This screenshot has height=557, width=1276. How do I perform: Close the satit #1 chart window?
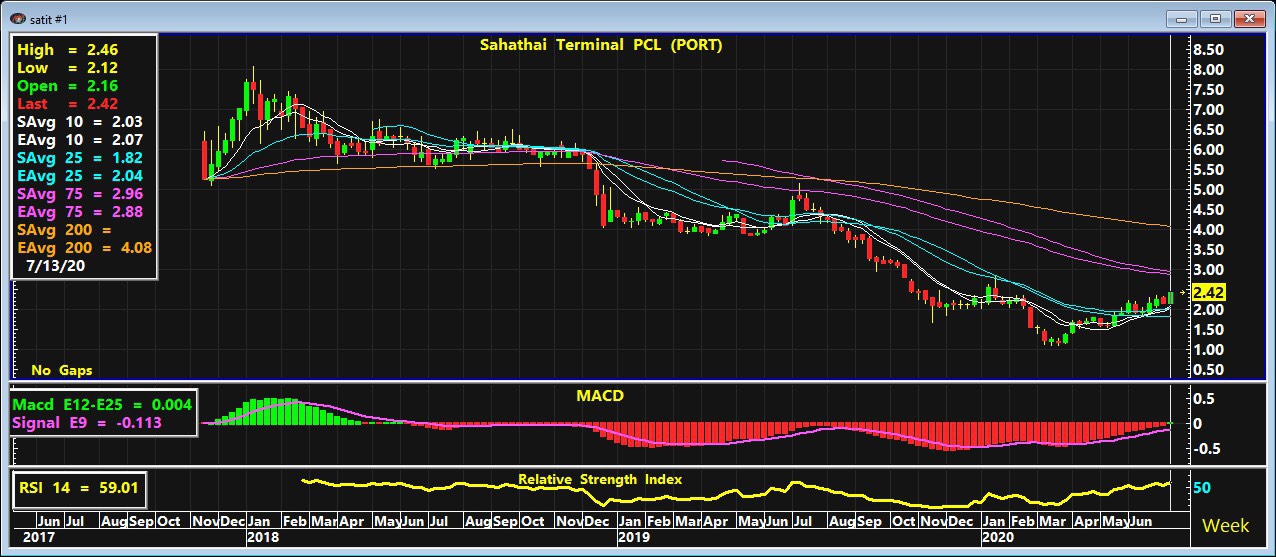coord(1249,18)
